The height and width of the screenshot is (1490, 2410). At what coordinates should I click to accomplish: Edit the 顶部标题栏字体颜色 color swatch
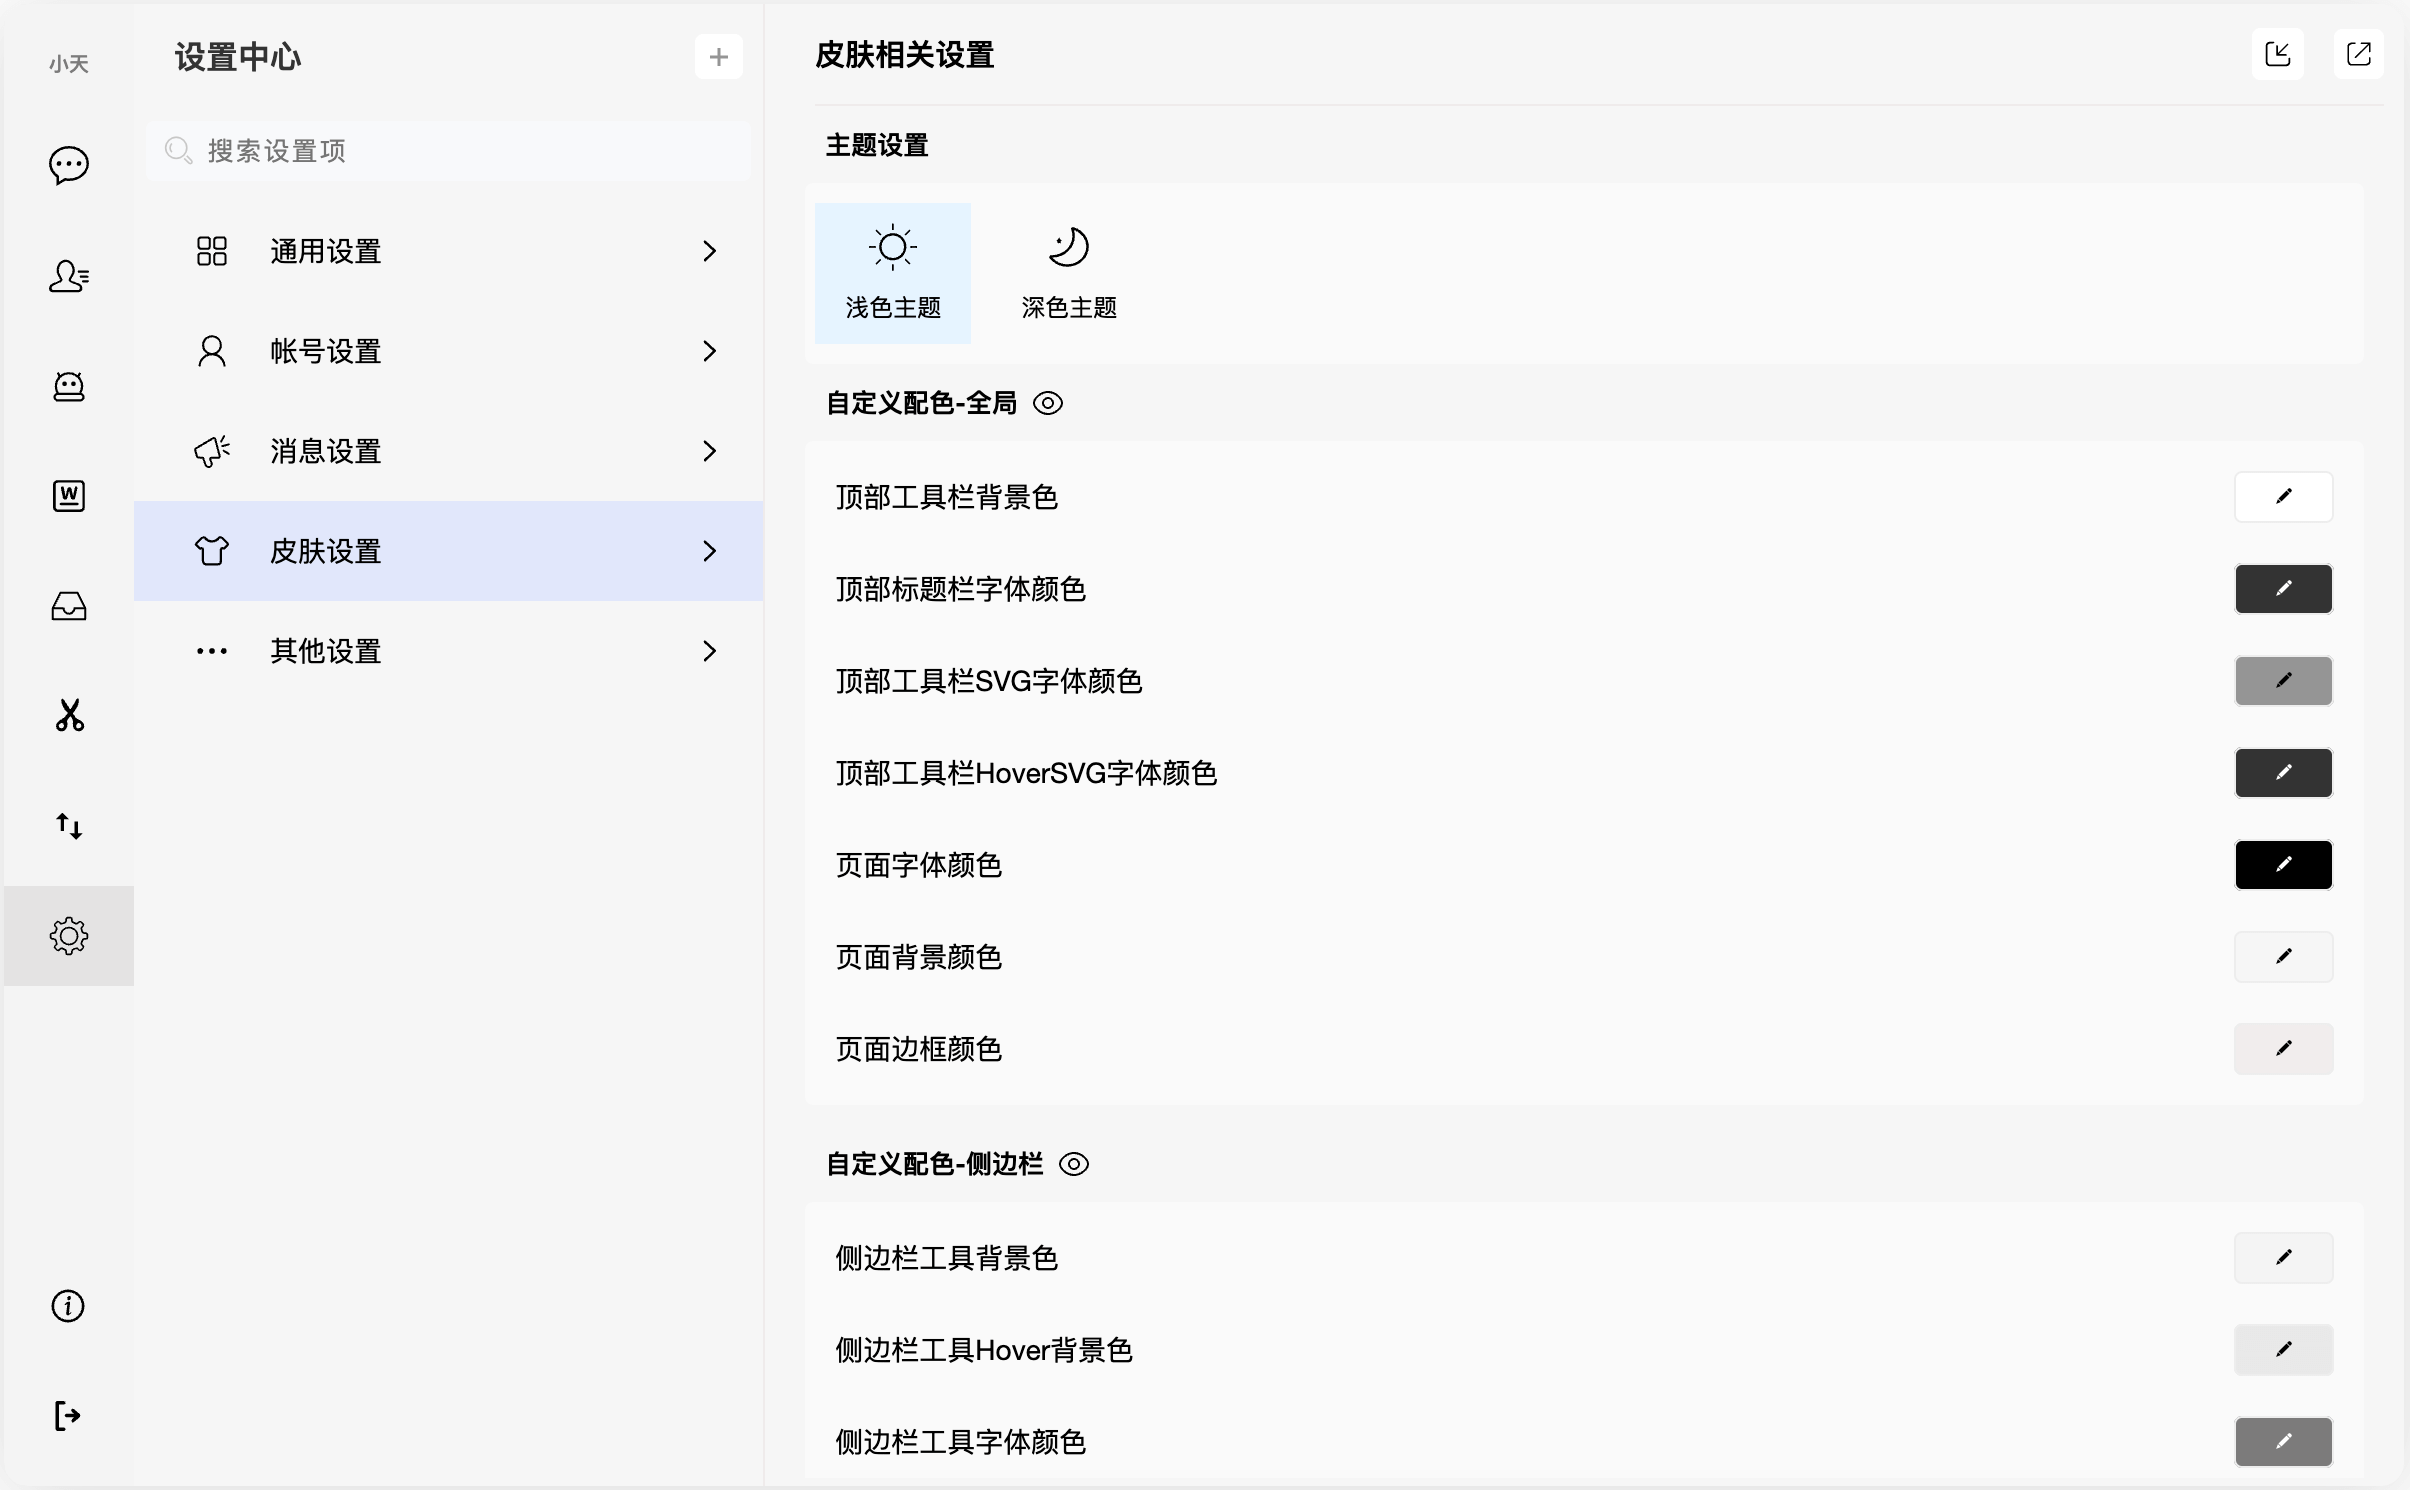[x=2284, y=589]
